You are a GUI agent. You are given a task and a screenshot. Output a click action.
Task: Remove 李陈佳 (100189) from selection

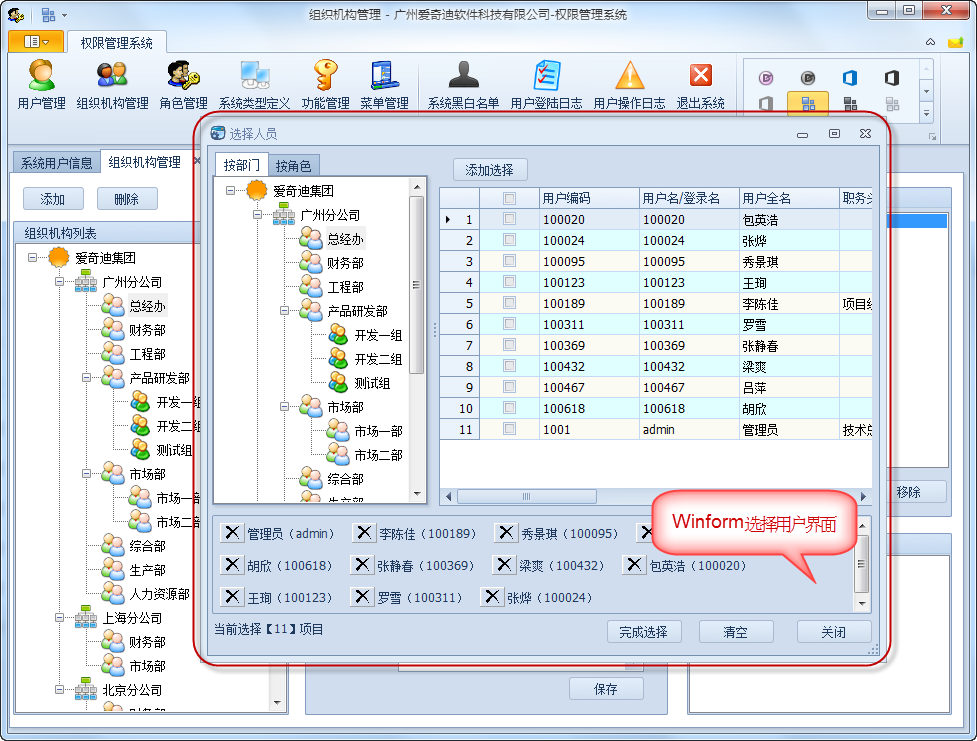point(364,533)
